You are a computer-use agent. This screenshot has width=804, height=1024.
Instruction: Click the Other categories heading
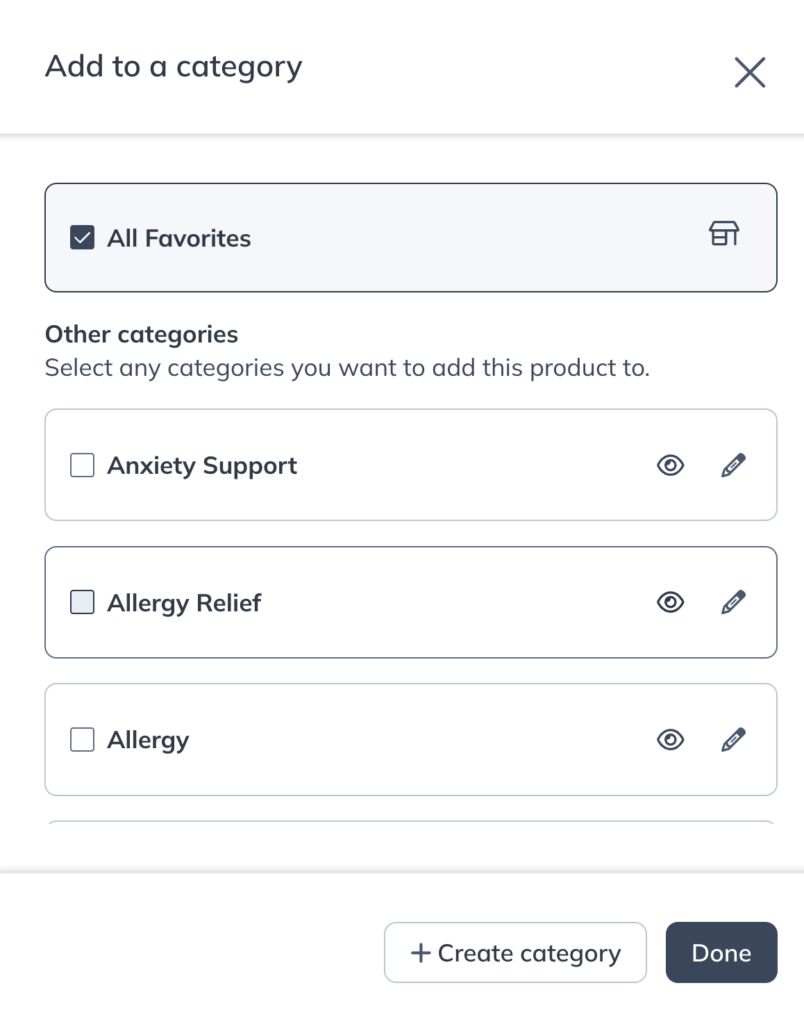(141, 334)
